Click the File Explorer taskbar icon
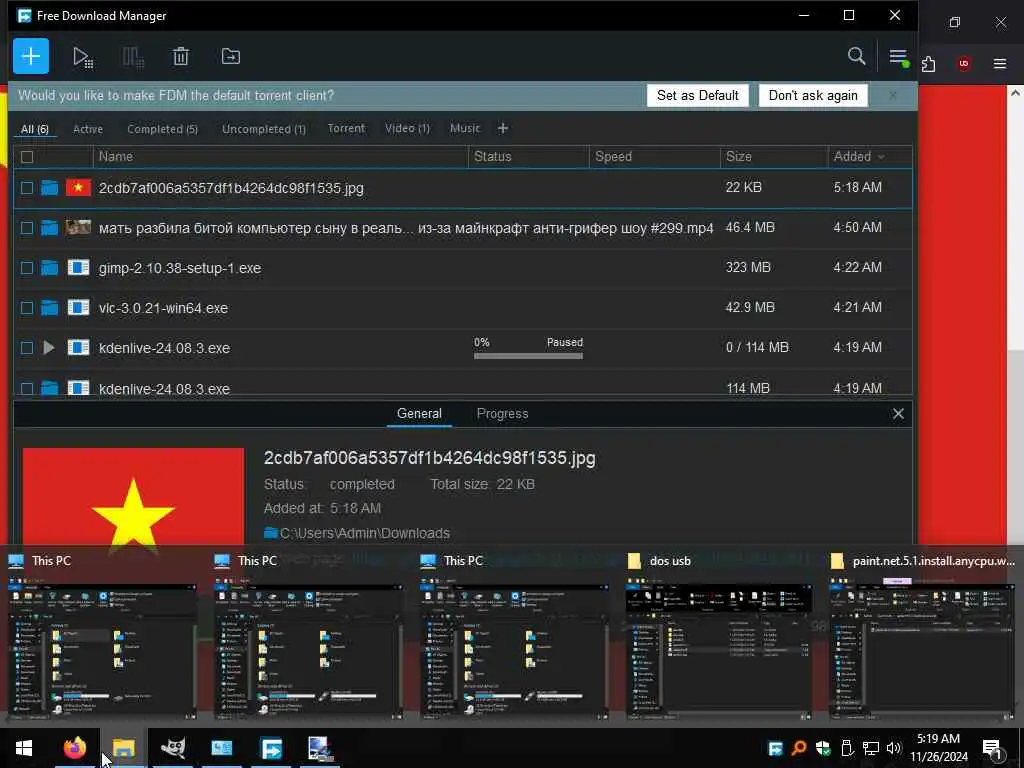The height and width of the screenshot is (768, 1024). [x=123, y=748]
